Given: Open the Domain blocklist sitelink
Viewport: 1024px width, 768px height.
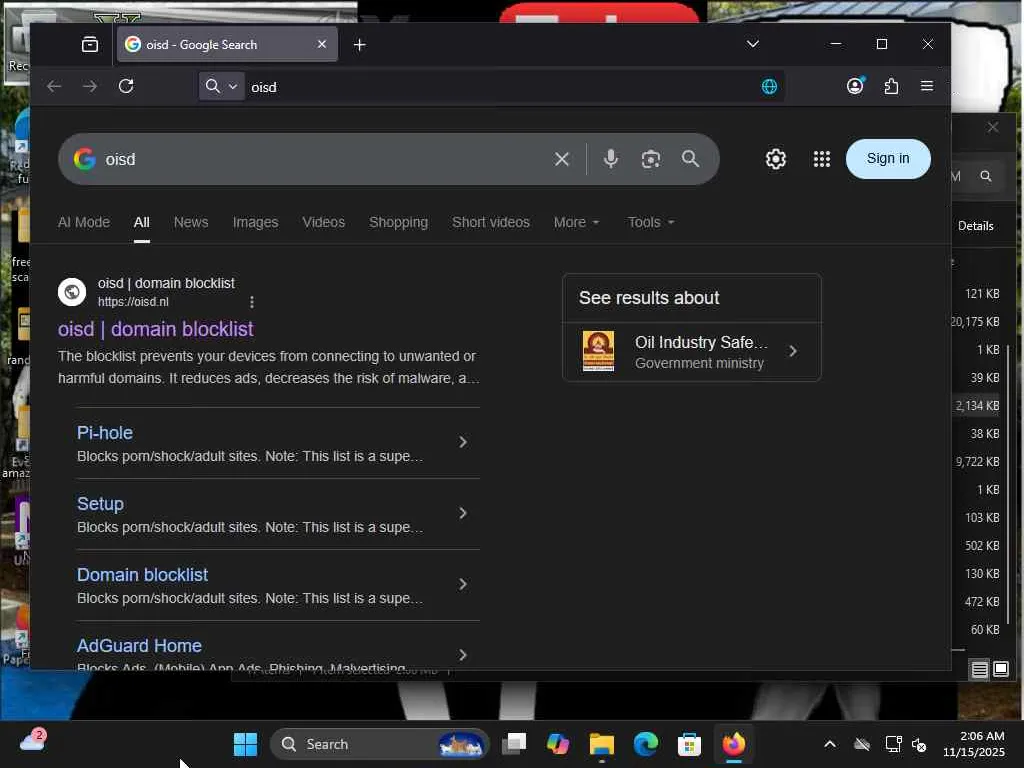Looking at the screenshot, I should 142,575.
